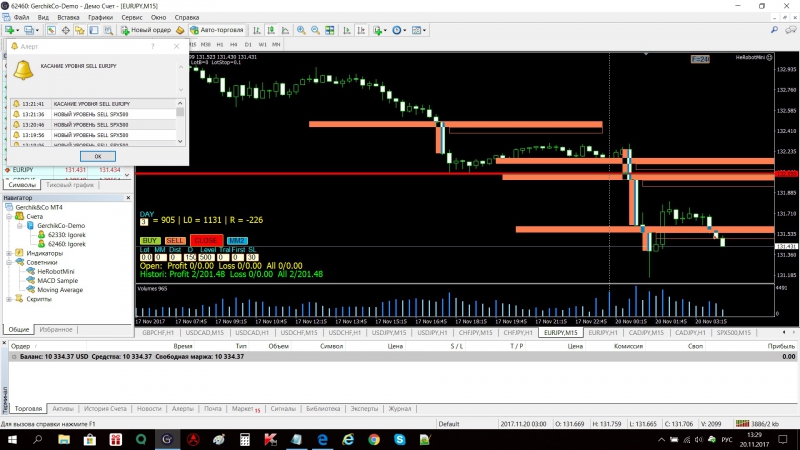Click the search magnifier at top right

point(774,30)
